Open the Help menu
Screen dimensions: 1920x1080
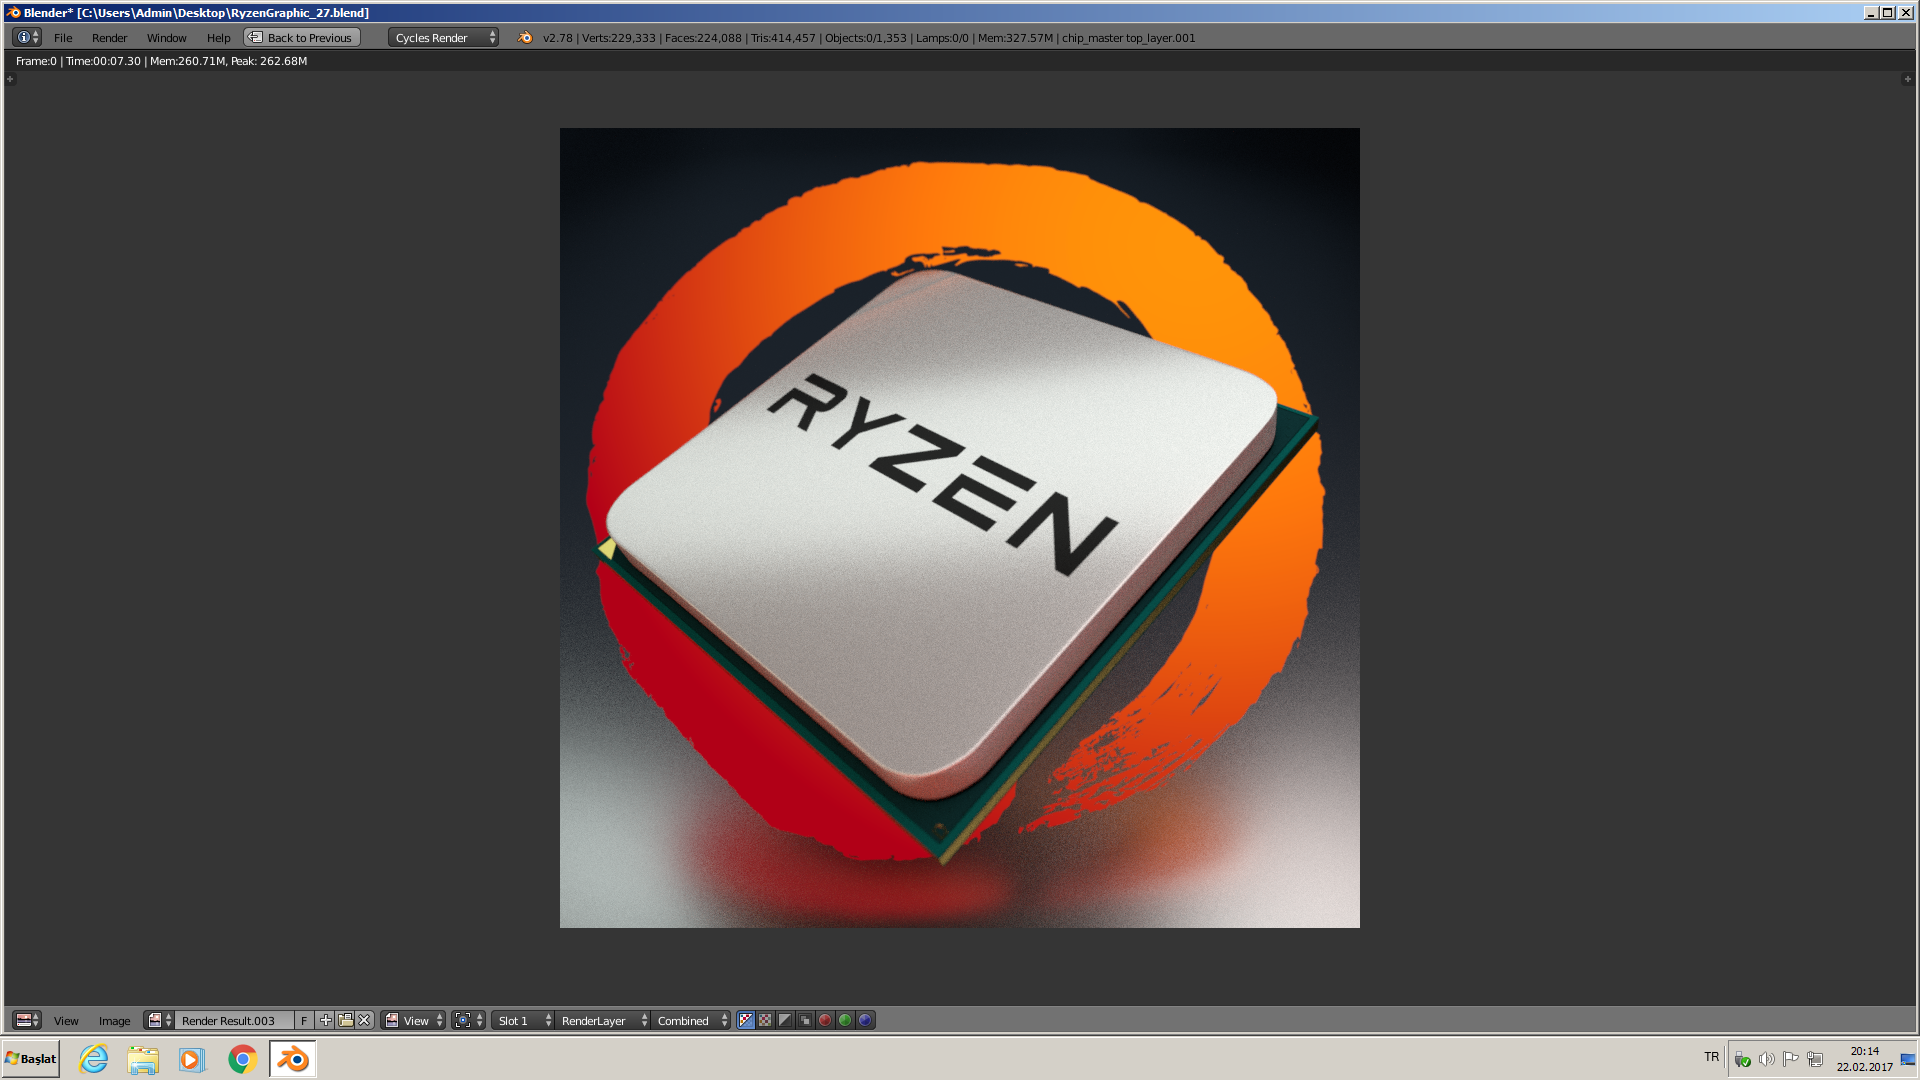tap(218, 38)
